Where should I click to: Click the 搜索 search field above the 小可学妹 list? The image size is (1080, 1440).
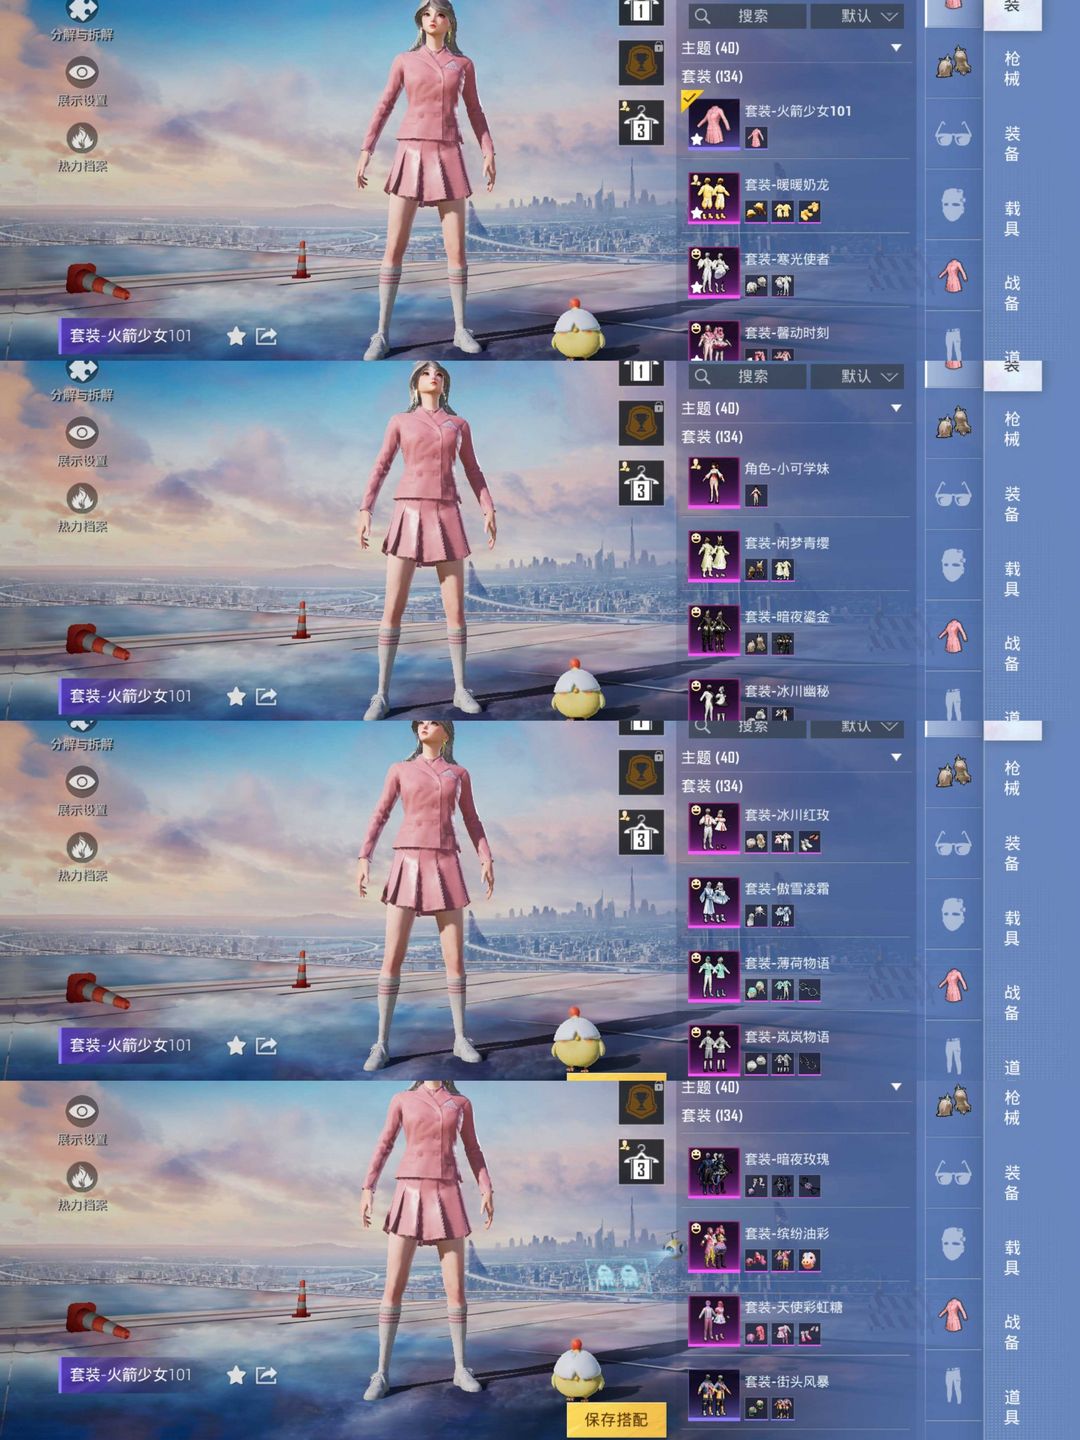tap(748, 376)
